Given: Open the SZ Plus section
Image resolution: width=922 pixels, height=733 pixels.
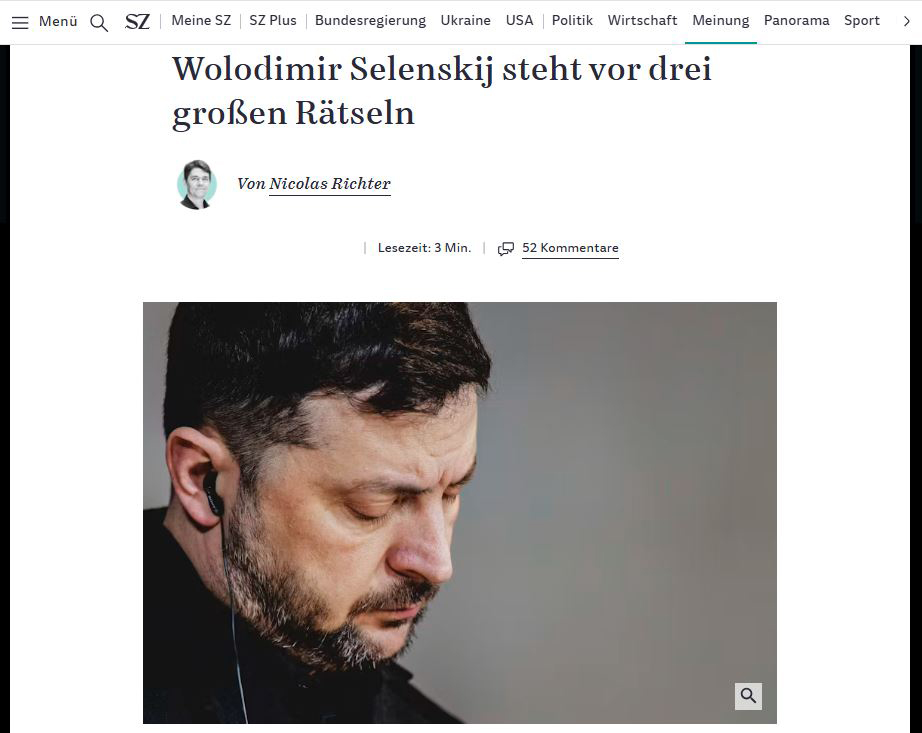Looking at the screenshot, I should coord(273,21).
